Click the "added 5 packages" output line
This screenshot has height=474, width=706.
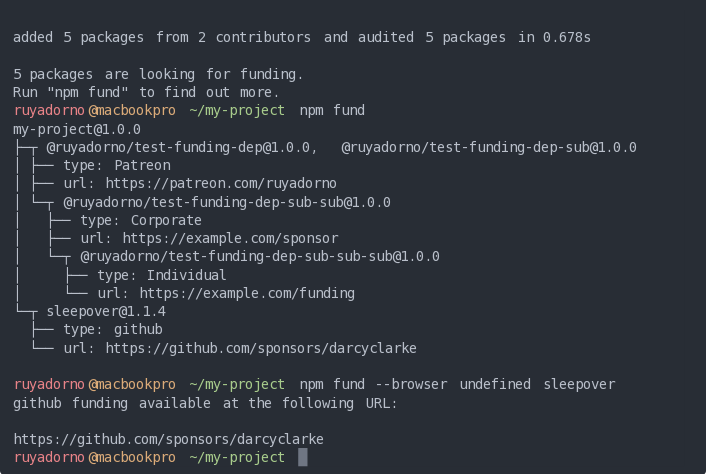[x=301, y=38]
